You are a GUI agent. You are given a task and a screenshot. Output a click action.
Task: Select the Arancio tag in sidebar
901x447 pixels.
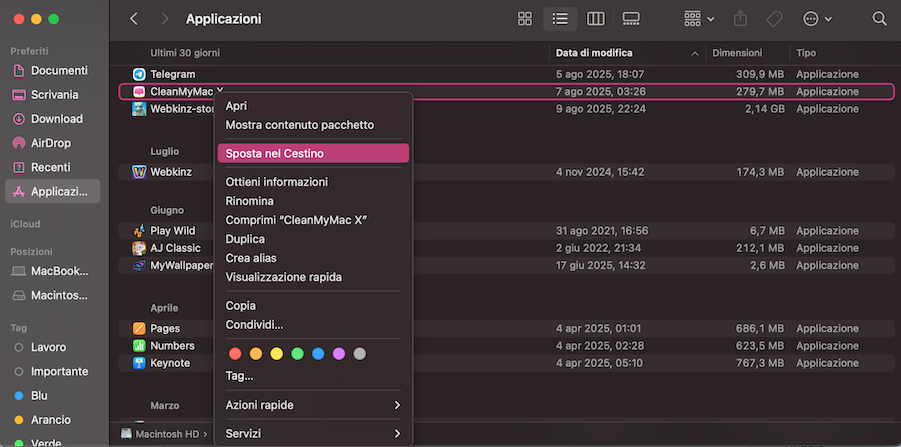point(53,420)
